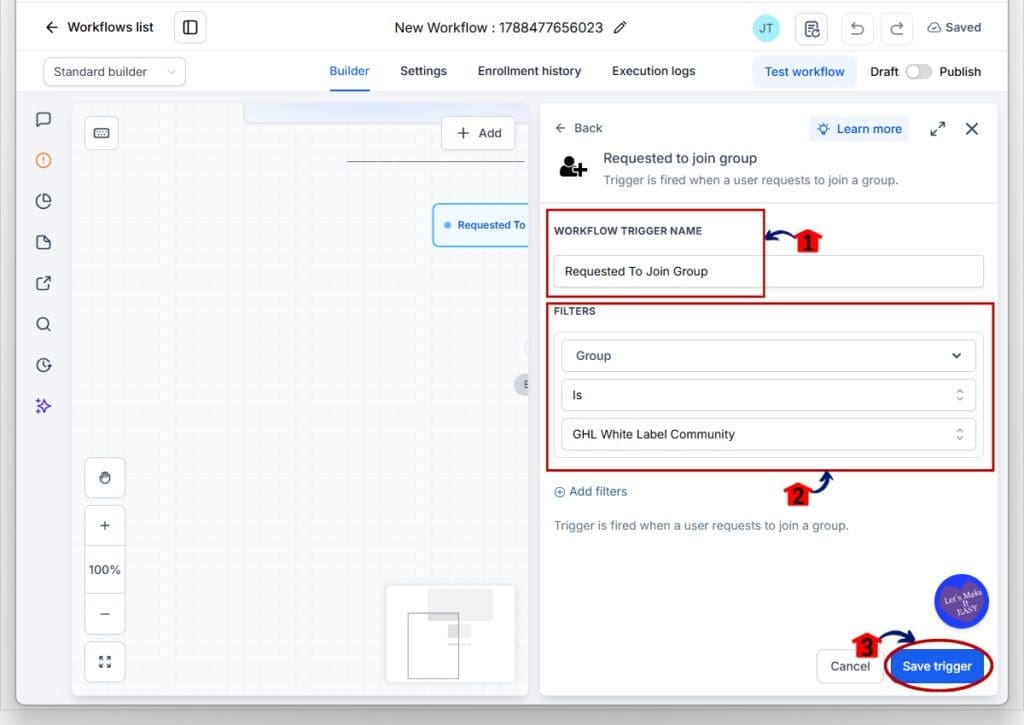Open the 'Is' operator dropdown
This screenshot has width=1024, height=725.
(x=768, y=395)
